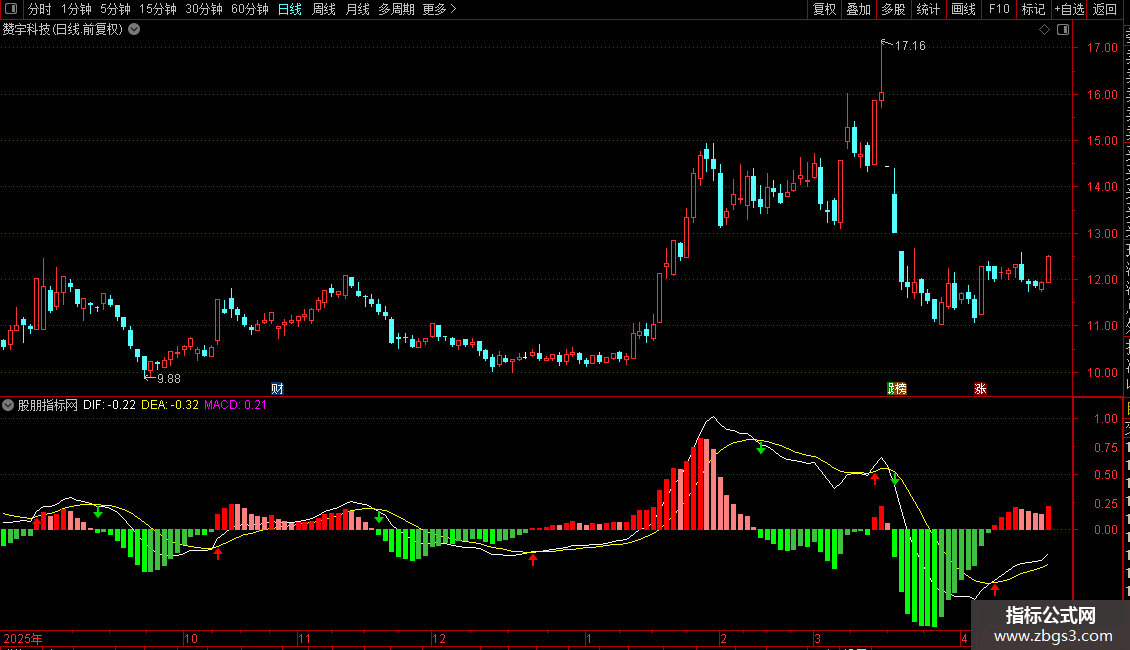Screen dimensions: 1130x650
Task: Toggle the right sidebar panel icon
Action: click(x=1063, y=30)
